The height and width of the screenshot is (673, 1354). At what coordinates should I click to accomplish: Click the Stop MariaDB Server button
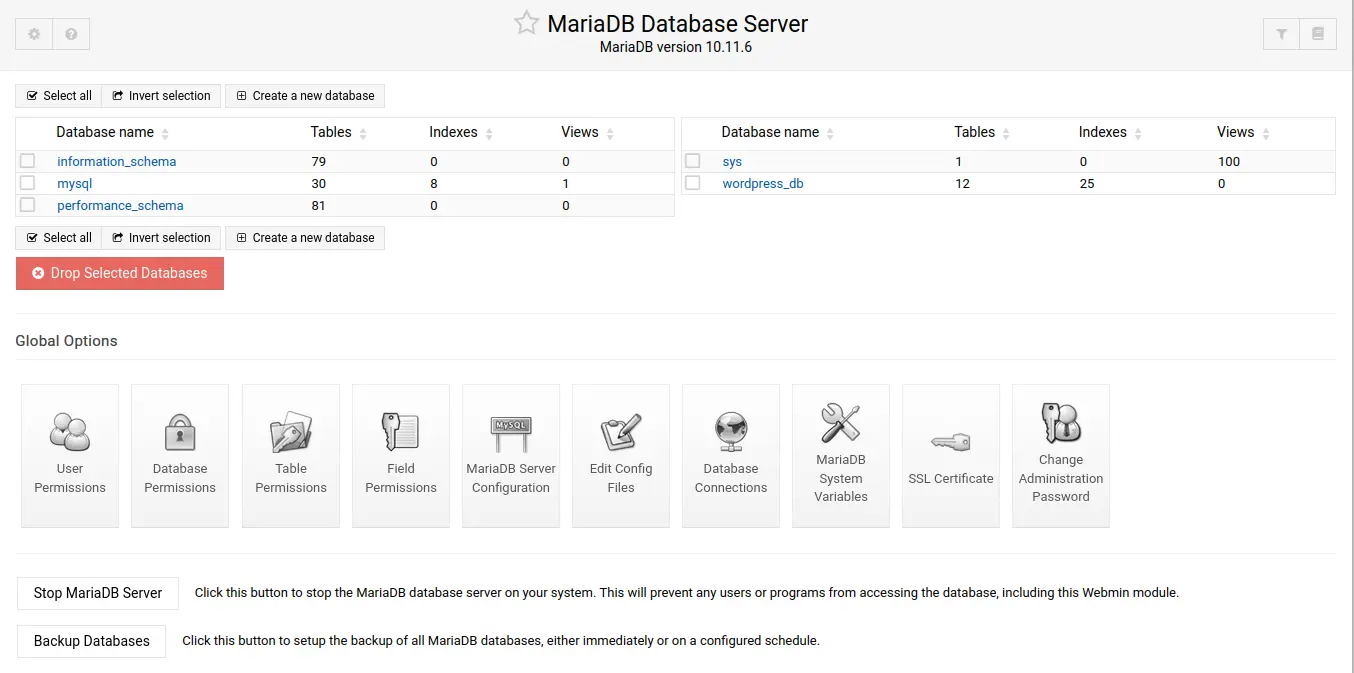click(x=98, y=593)
